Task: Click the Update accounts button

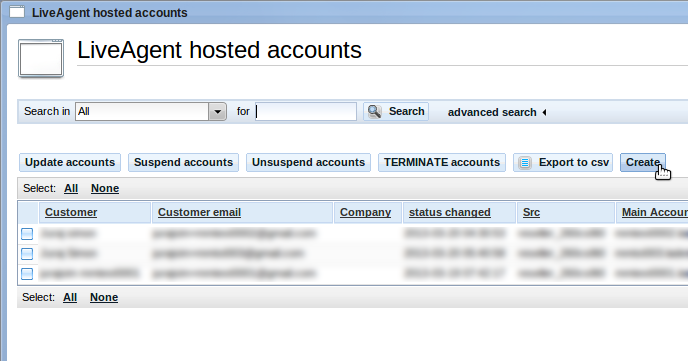Action: pos(70,162)
